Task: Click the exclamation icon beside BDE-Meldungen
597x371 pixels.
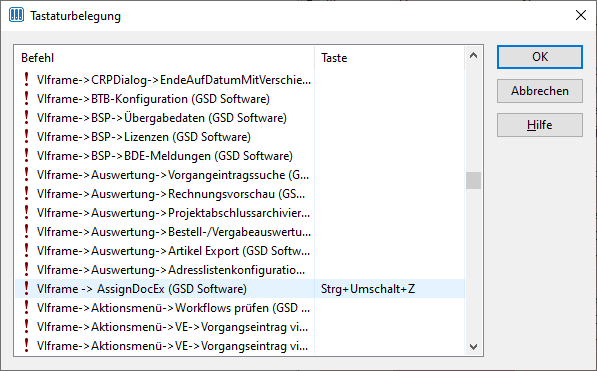Action: tap(26, 155)
